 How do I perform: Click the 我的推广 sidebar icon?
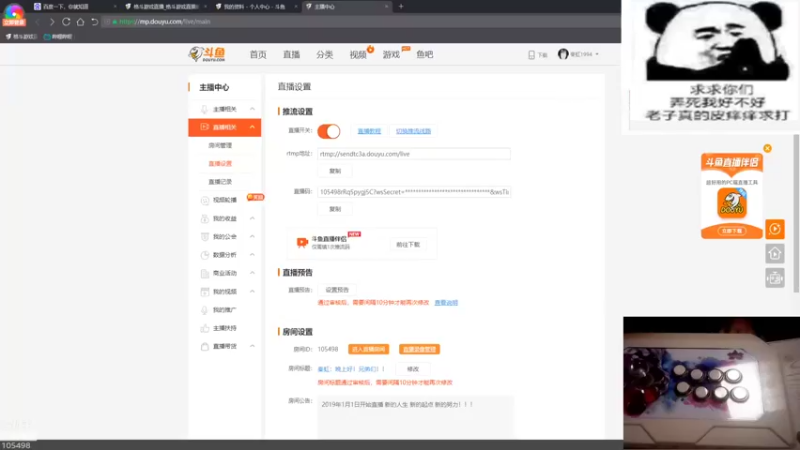[x=205, y=310]
